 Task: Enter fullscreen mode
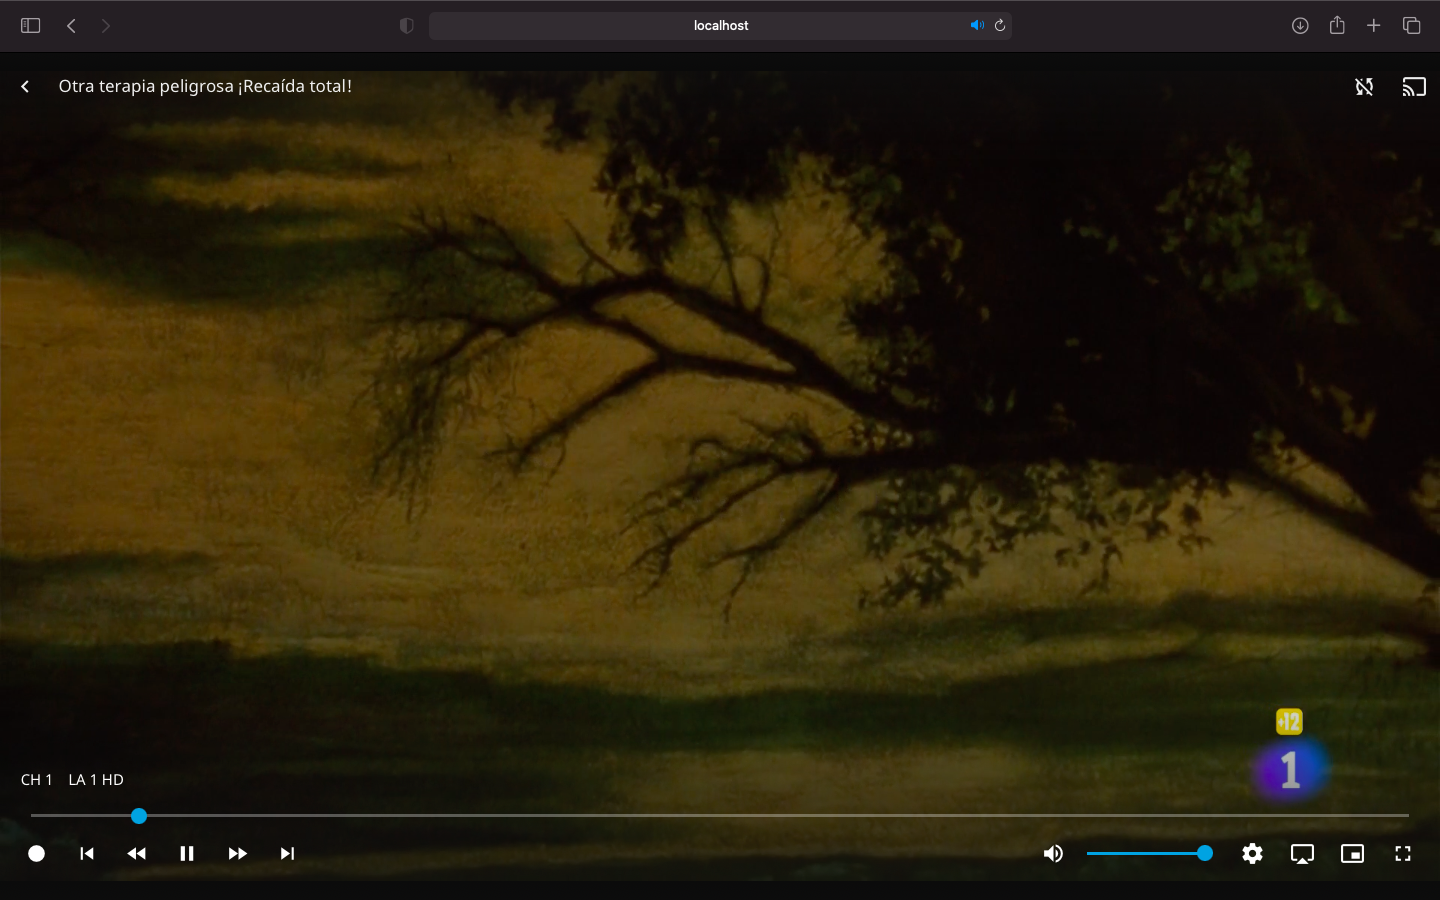coord(1403,853)
